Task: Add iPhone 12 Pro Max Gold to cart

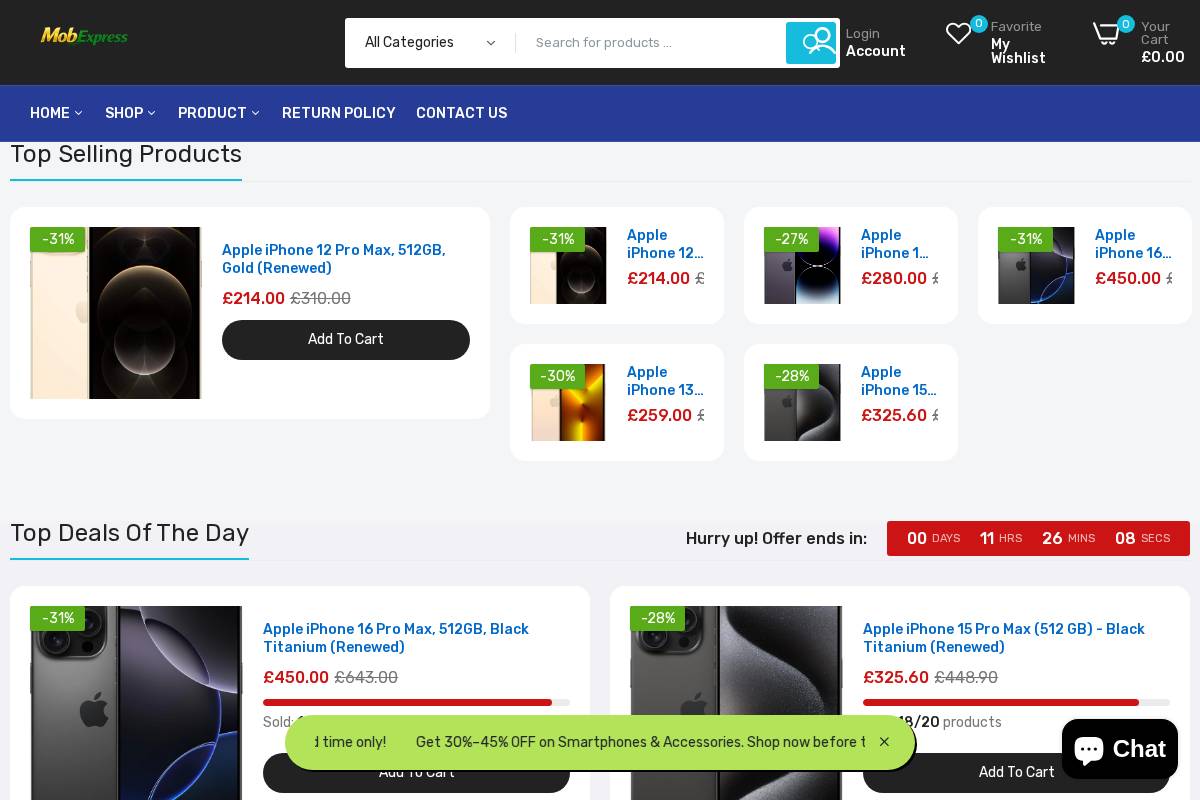Action: [x=346, y=340]
